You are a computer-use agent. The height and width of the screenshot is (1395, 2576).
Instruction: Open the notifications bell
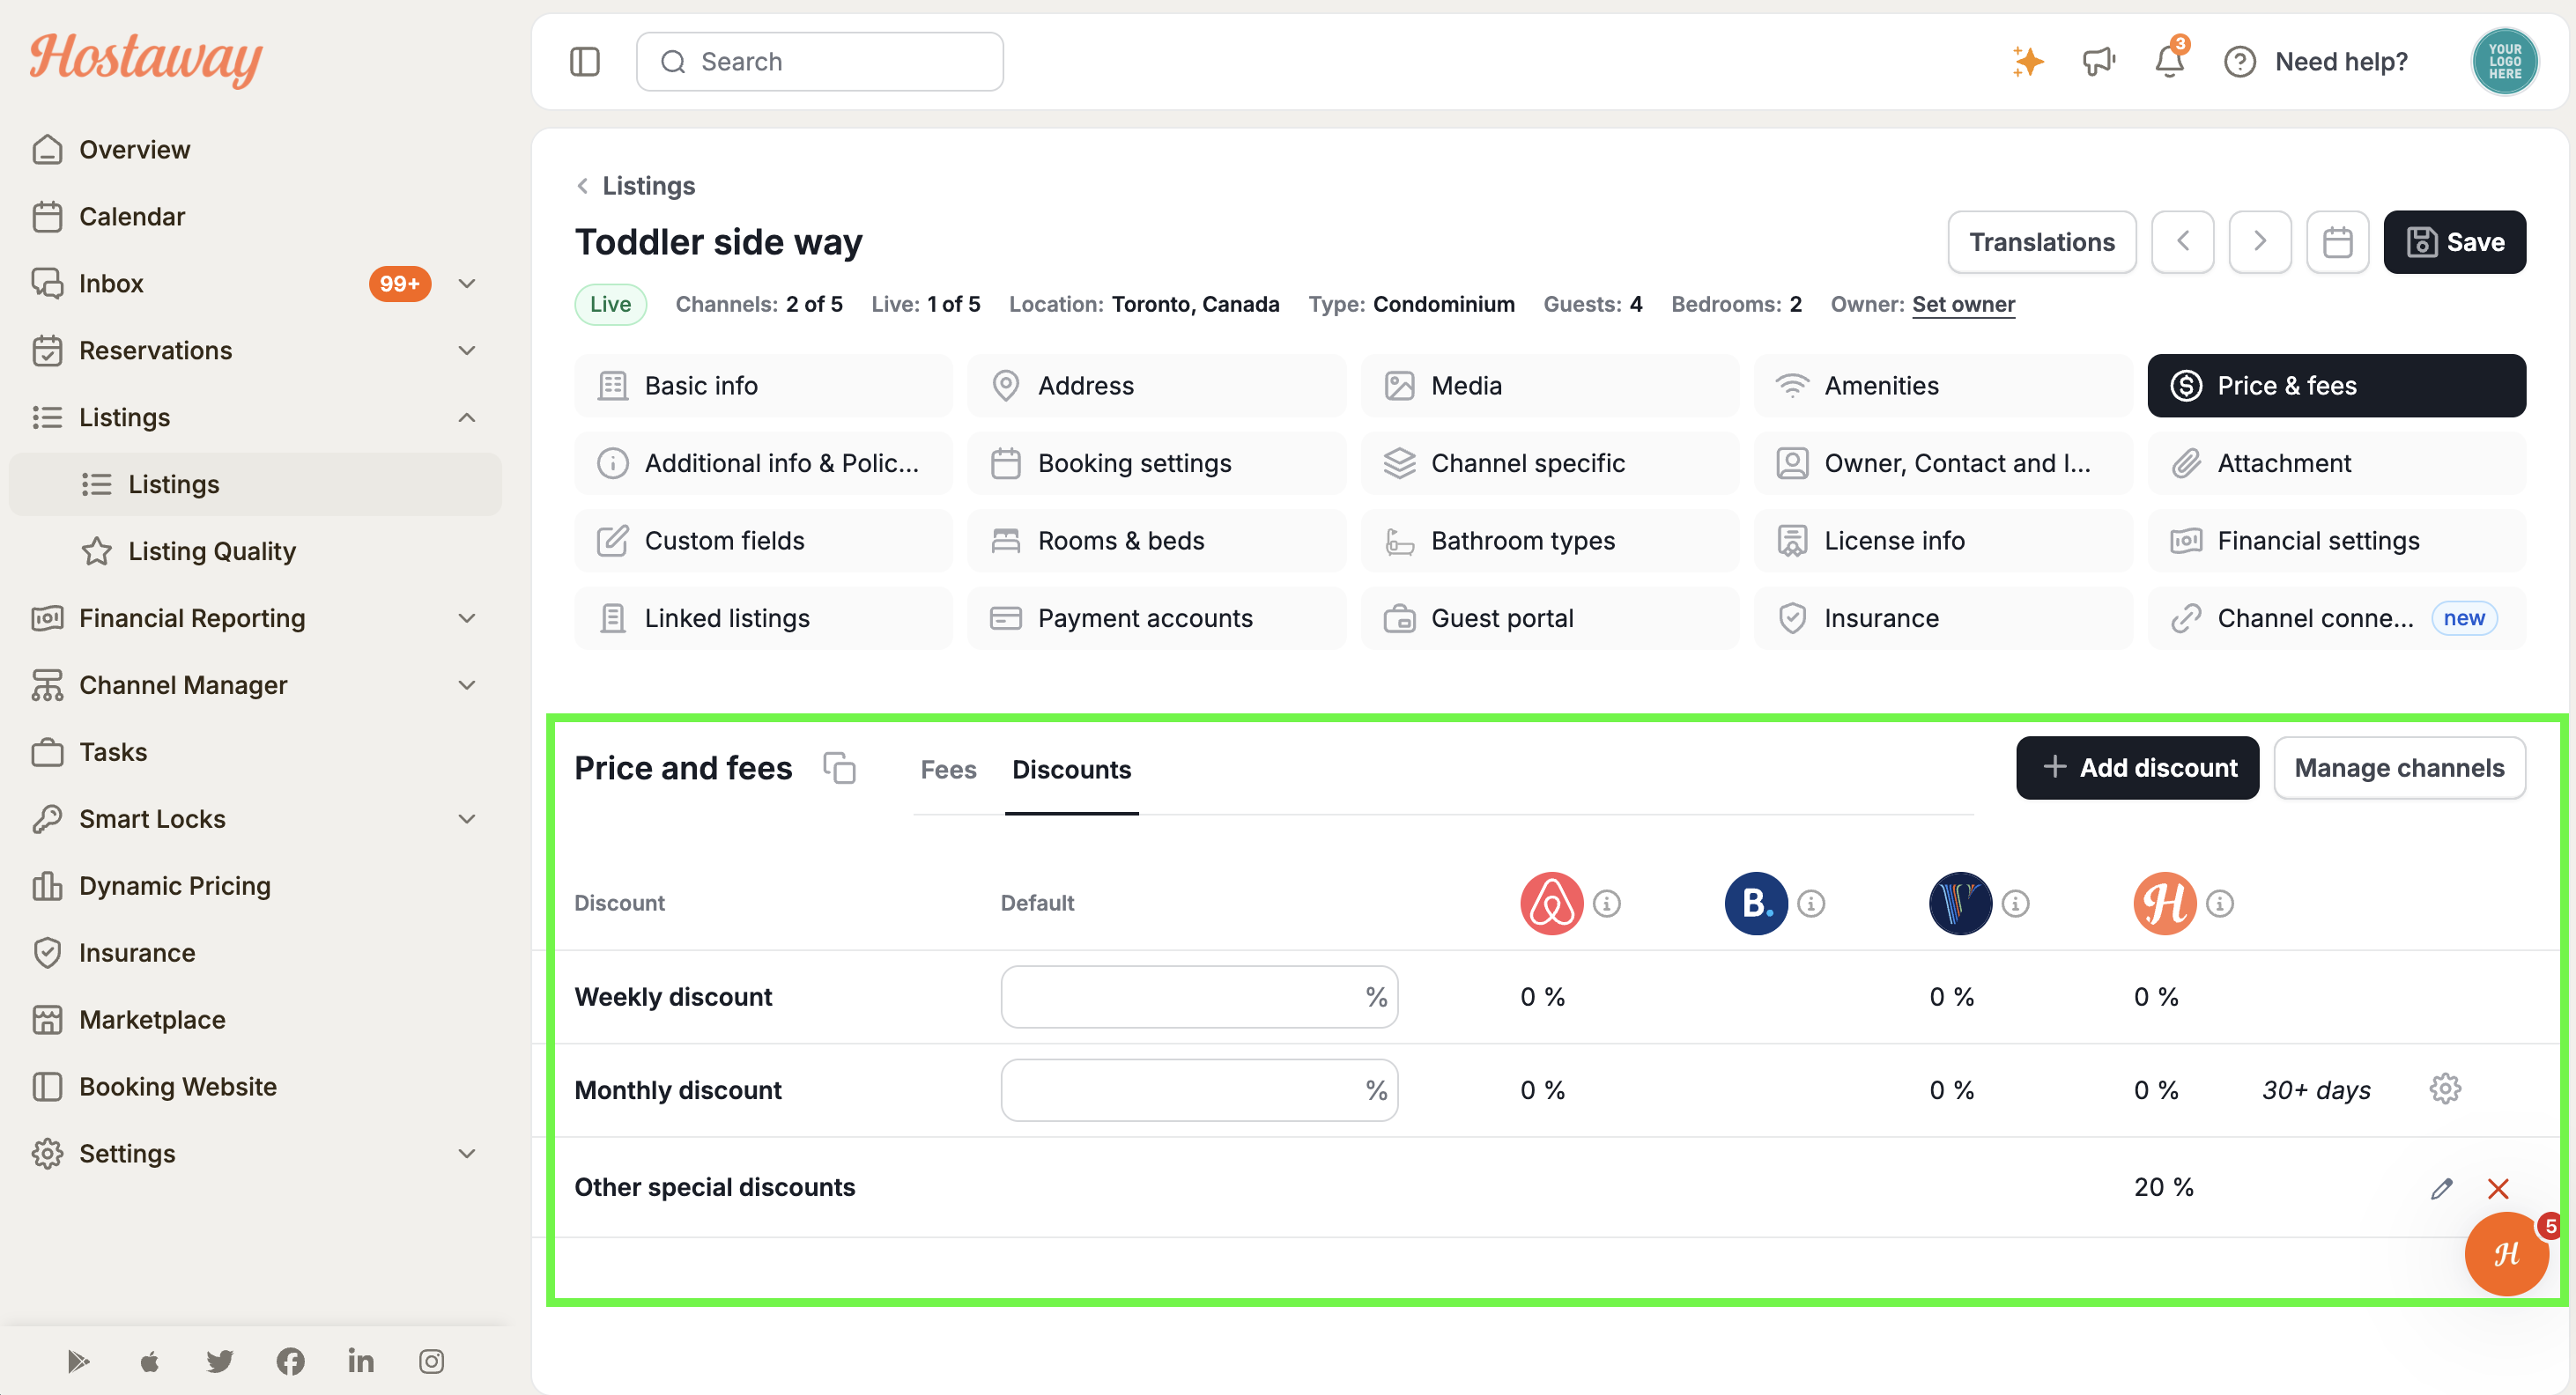pyautogui.click(x=2168, y=62)
